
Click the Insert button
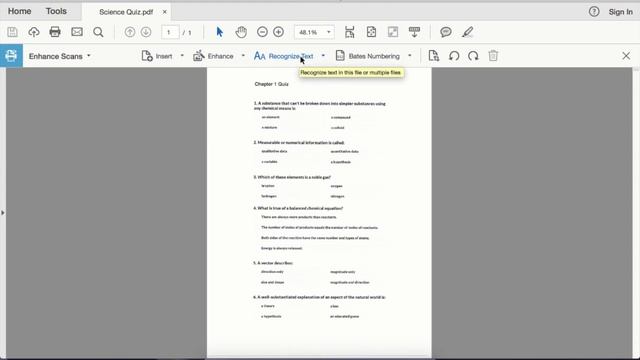(x=157, y=56)
